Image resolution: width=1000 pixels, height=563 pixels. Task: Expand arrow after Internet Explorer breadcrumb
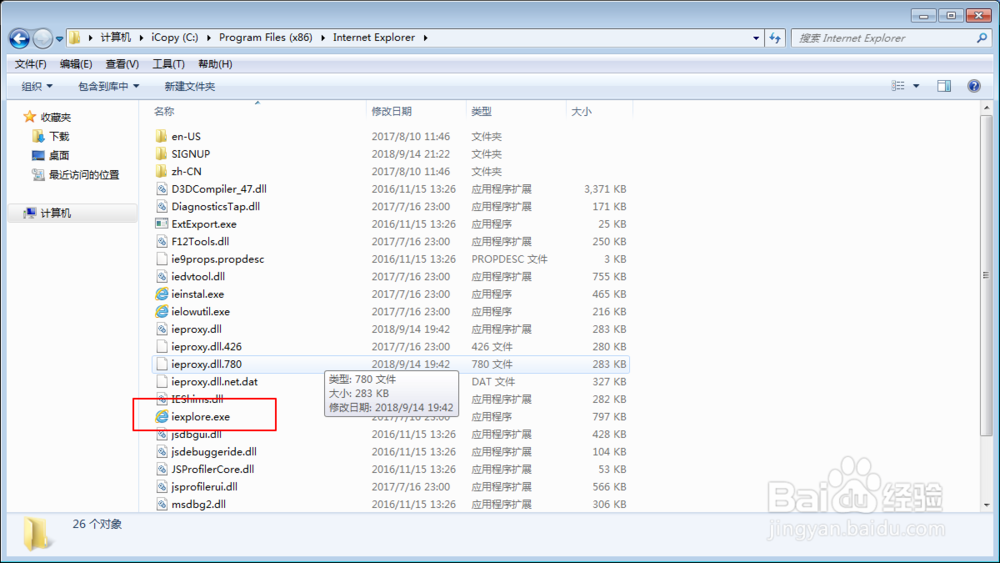pyautogui.click(x=425, y=38)
